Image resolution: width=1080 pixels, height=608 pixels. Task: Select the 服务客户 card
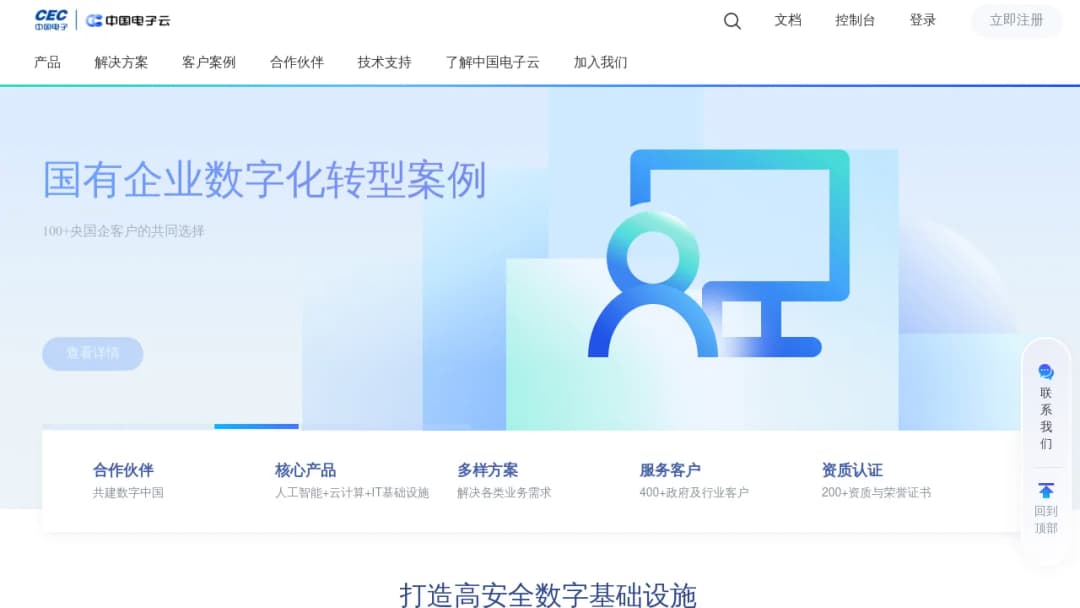click(694, 480)
